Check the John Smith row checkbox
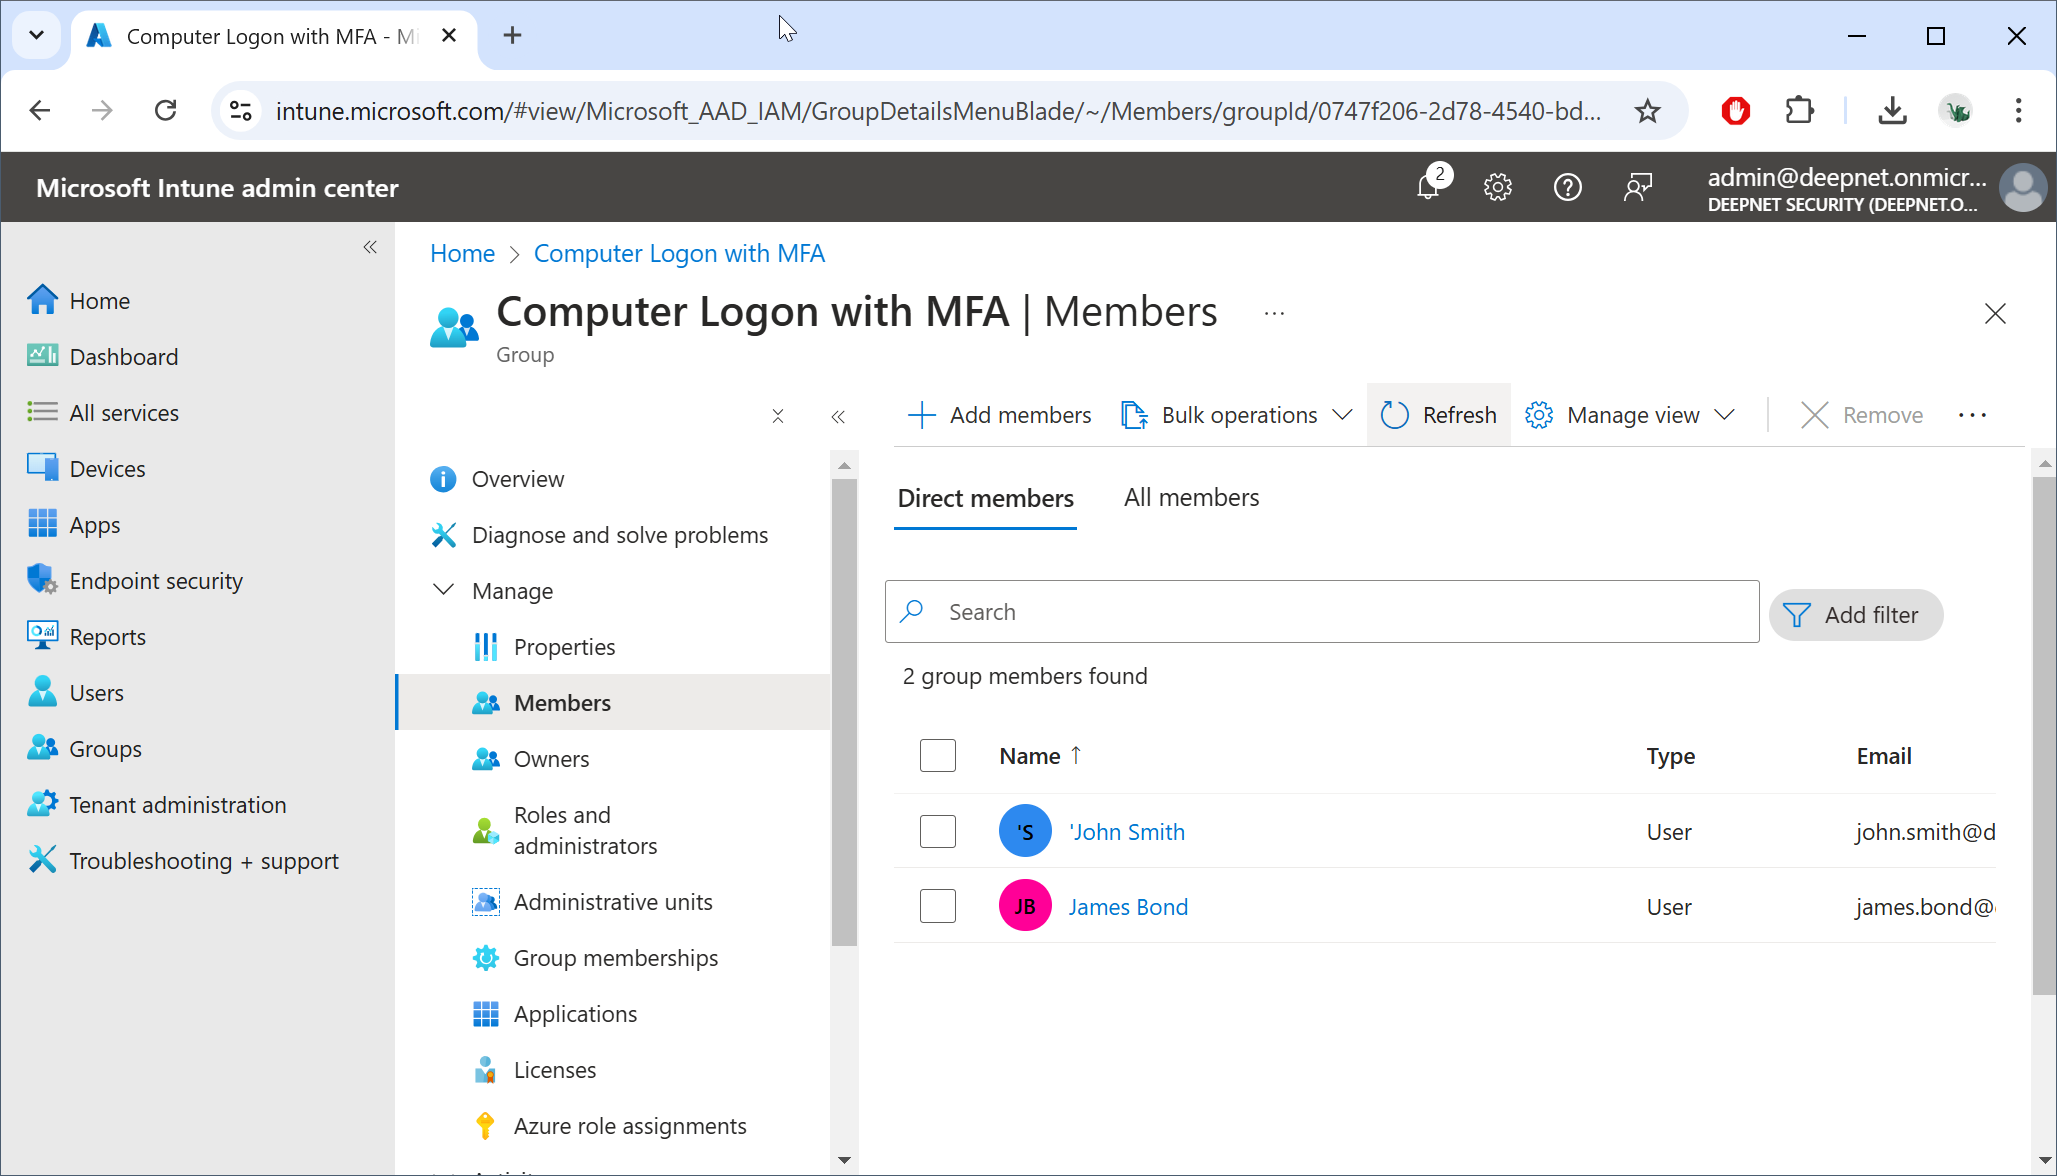The image size is (2057, 1176). pos(938,831)
